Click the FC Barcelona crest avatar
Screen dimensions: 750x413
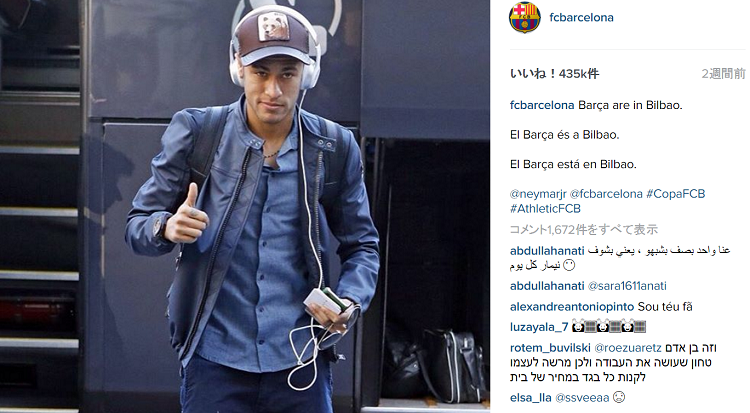tap(524, 18)
